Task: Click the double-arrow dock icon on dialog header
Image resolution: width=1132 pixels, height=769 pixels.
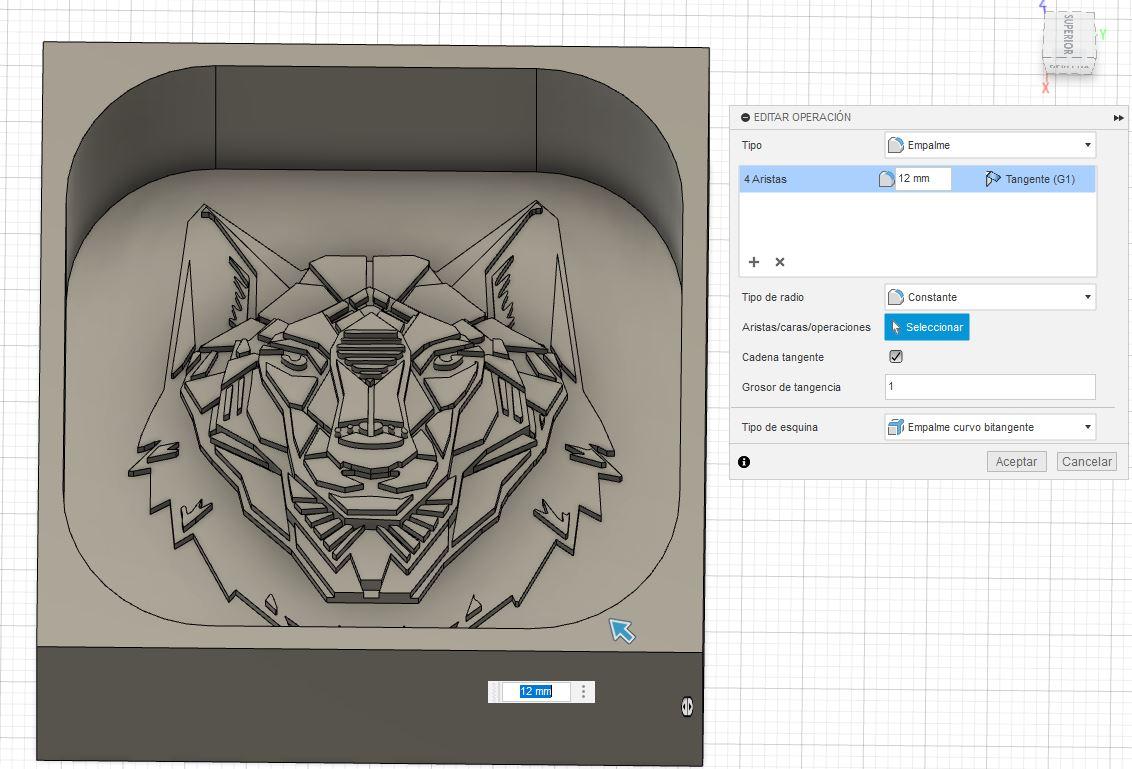Action: pyautogui.click(x=1118, y=118)
